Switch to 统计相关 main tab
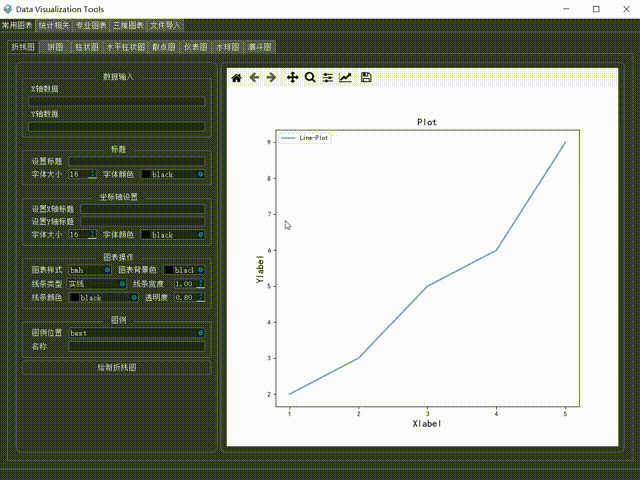This screenshot has width=640, height=480. (54, 25)
